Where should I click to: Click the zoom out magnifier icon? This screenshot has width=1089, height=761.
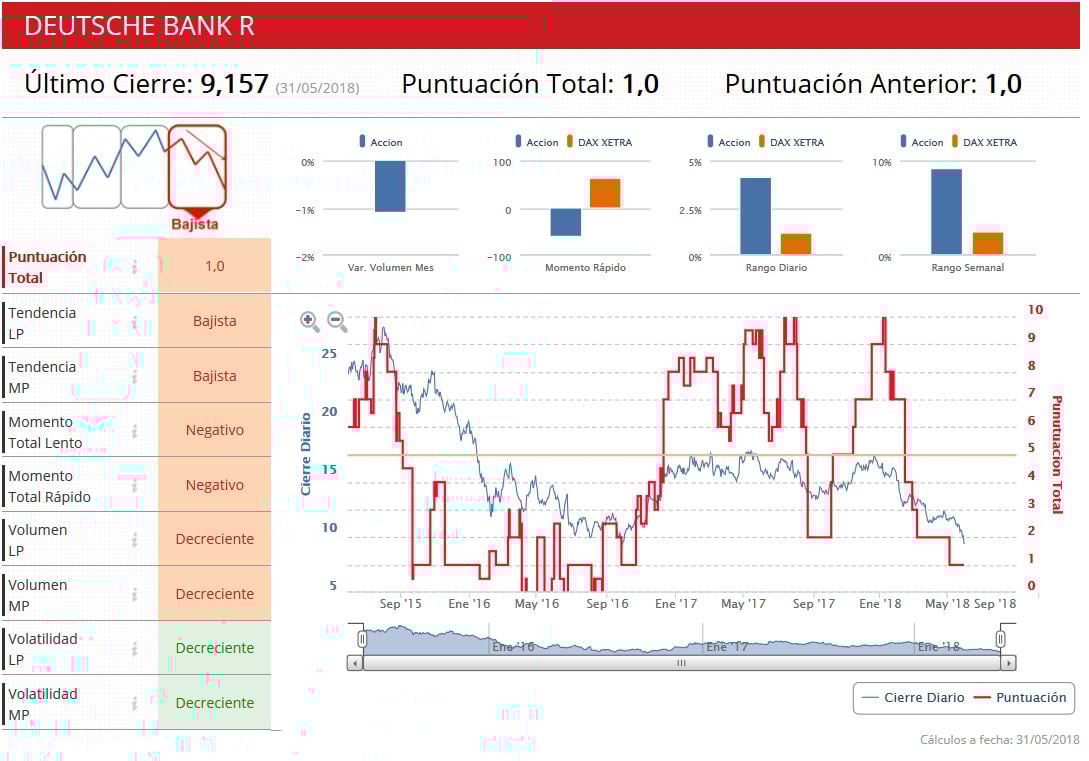pyautogui.click(x=337, y=321)
